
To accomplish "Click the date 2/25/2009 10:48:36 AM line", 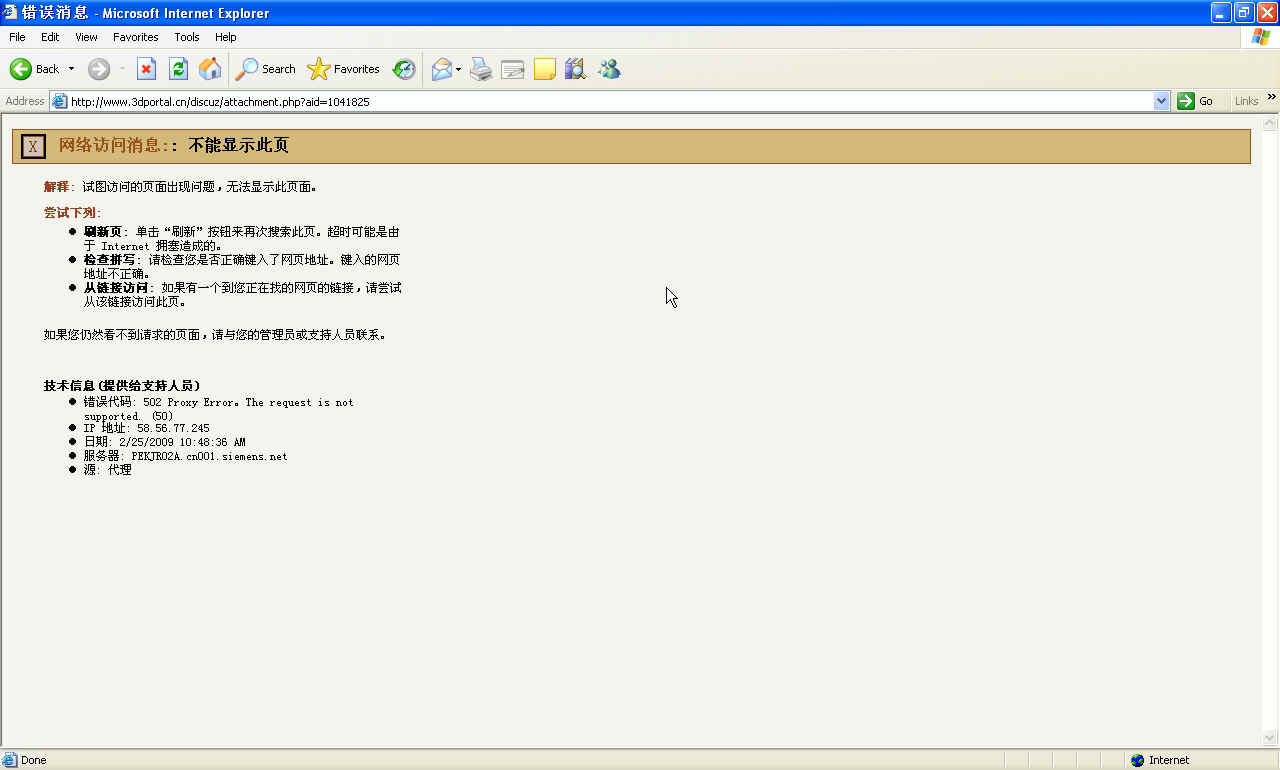I will pos(164,442).
